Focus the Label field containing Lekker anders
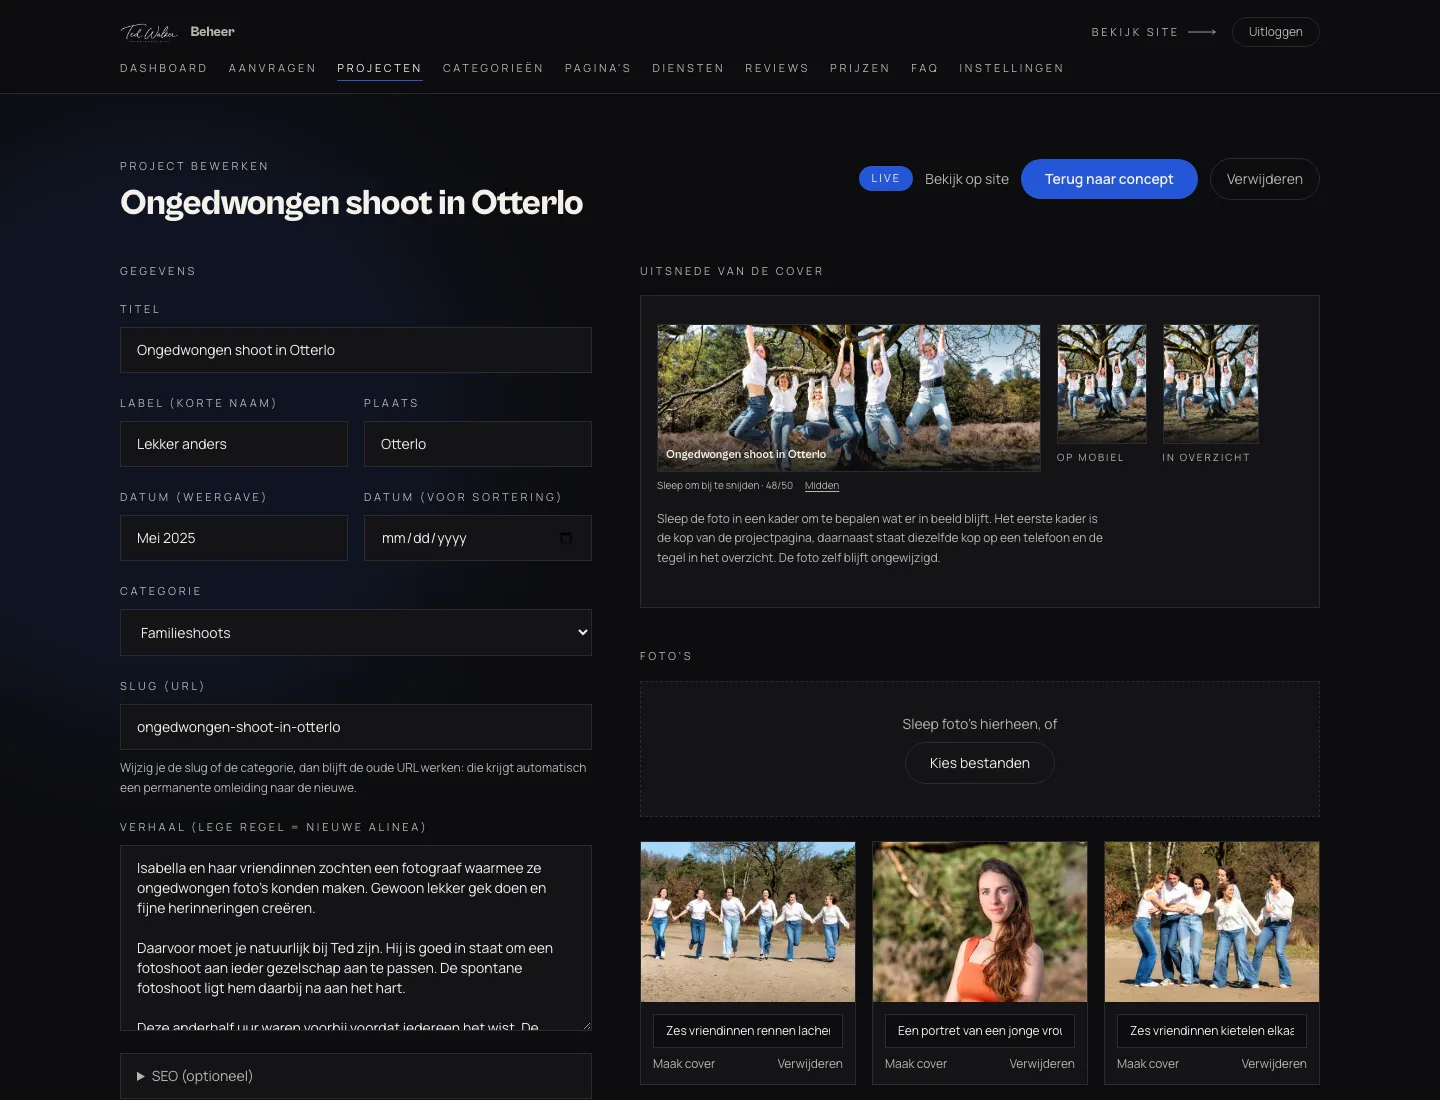1440x1100 pixels. point(234,444)
